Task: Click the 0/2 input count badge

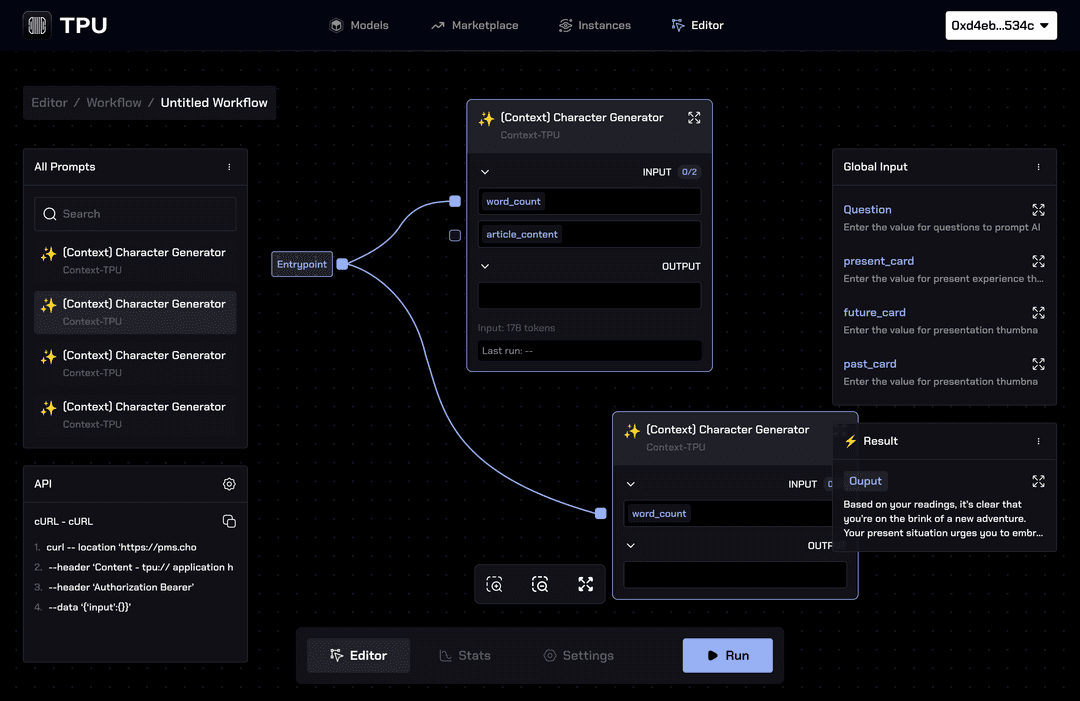Action: 689,172
